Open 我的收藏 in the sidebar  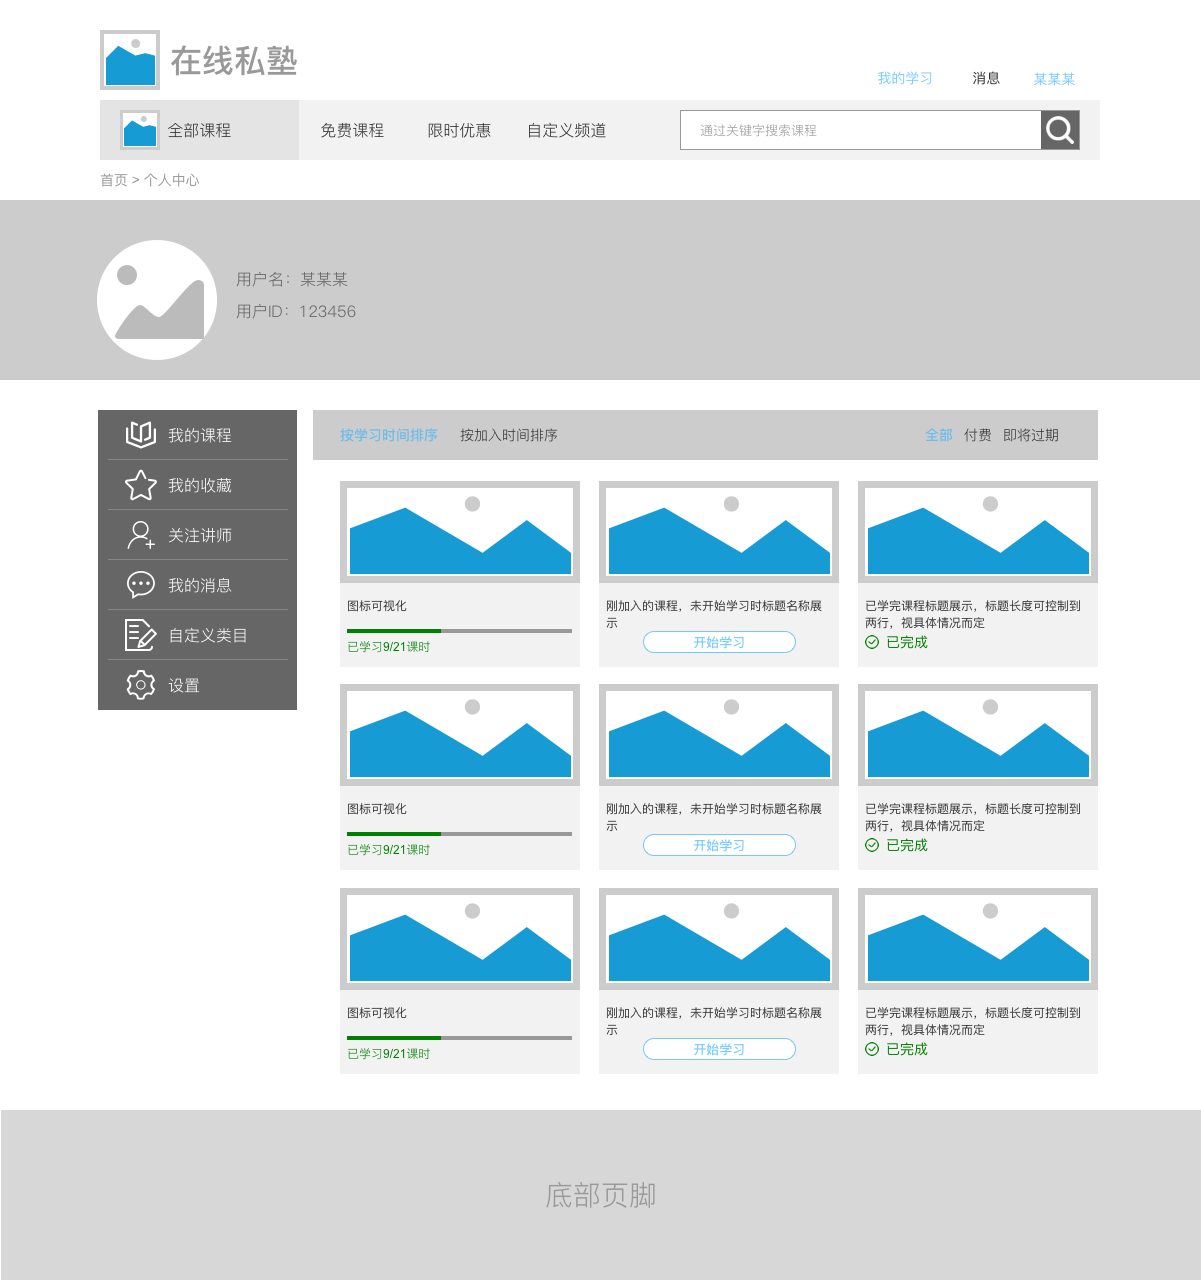tap(197, 485)
